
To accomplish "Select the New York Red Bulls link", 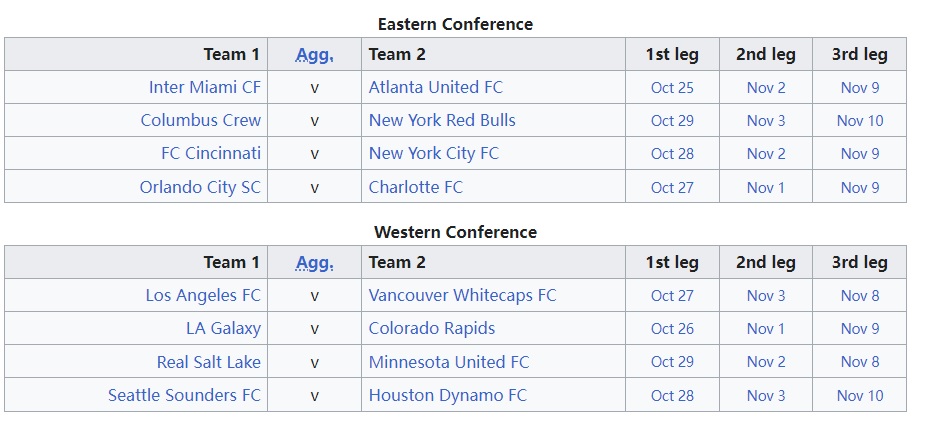I will pos(442,120).
